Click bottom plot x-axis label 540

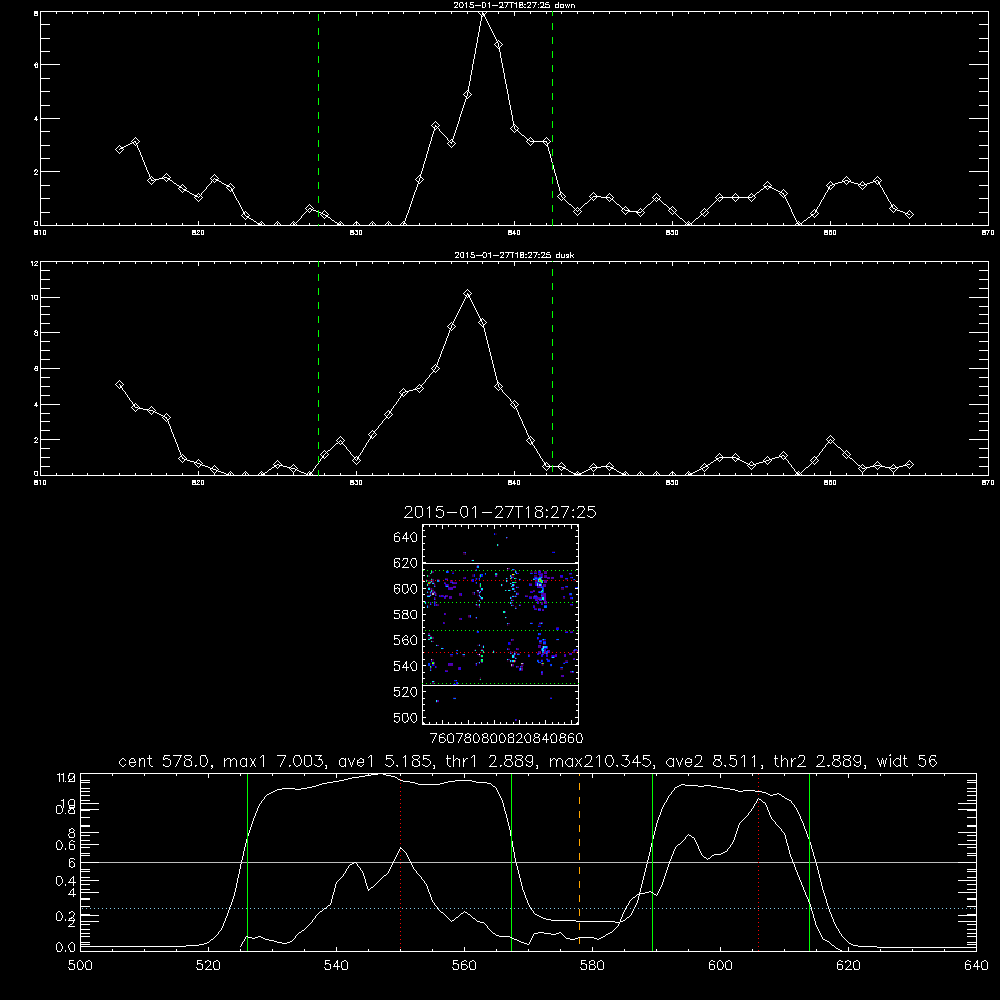point(336,966)
